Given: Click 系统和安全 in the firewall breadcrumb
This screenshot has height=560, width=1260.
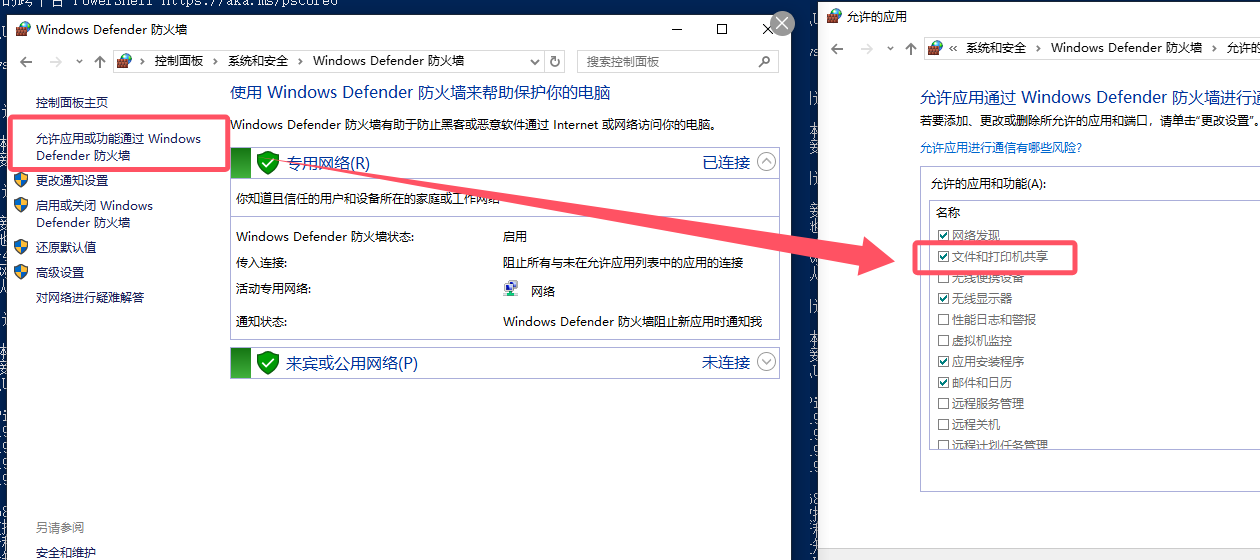Looking at the screenshot, I should [x=257, y=61].
